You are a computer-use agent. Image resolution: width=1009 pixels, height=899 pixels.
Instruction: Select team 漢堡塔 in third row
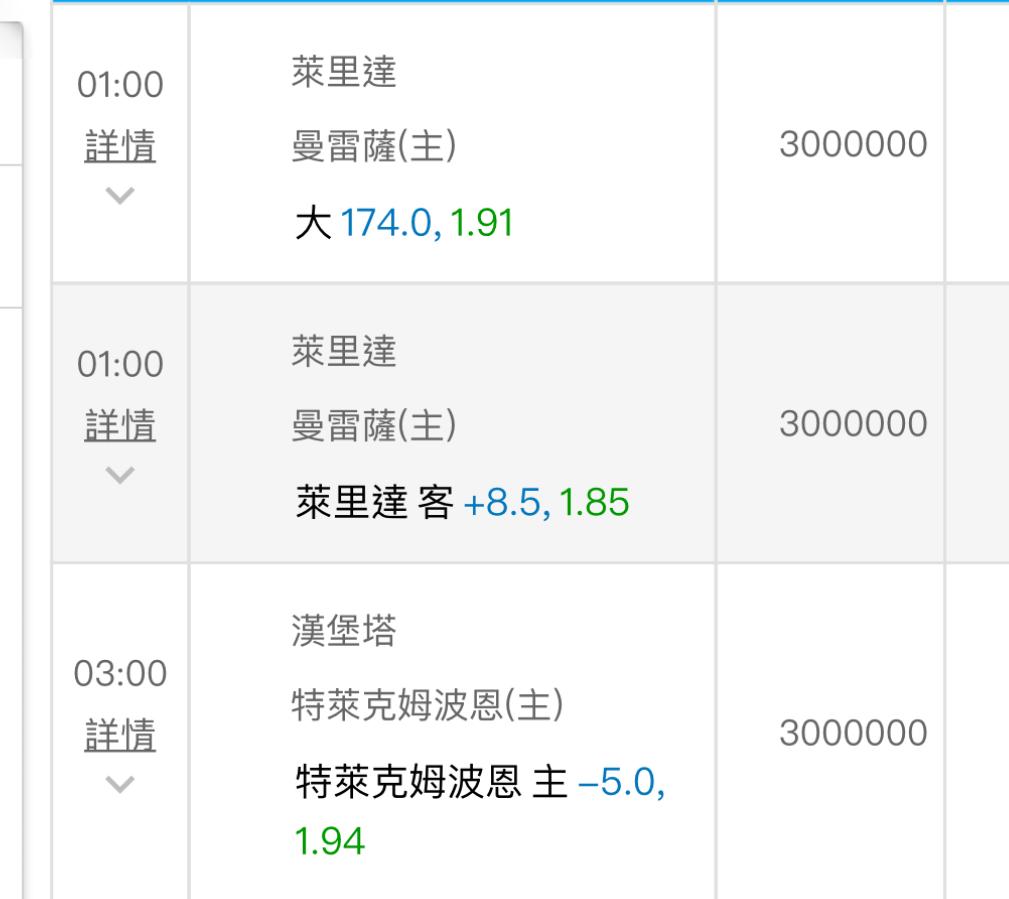pyautogui.click(x=344, y=630)
